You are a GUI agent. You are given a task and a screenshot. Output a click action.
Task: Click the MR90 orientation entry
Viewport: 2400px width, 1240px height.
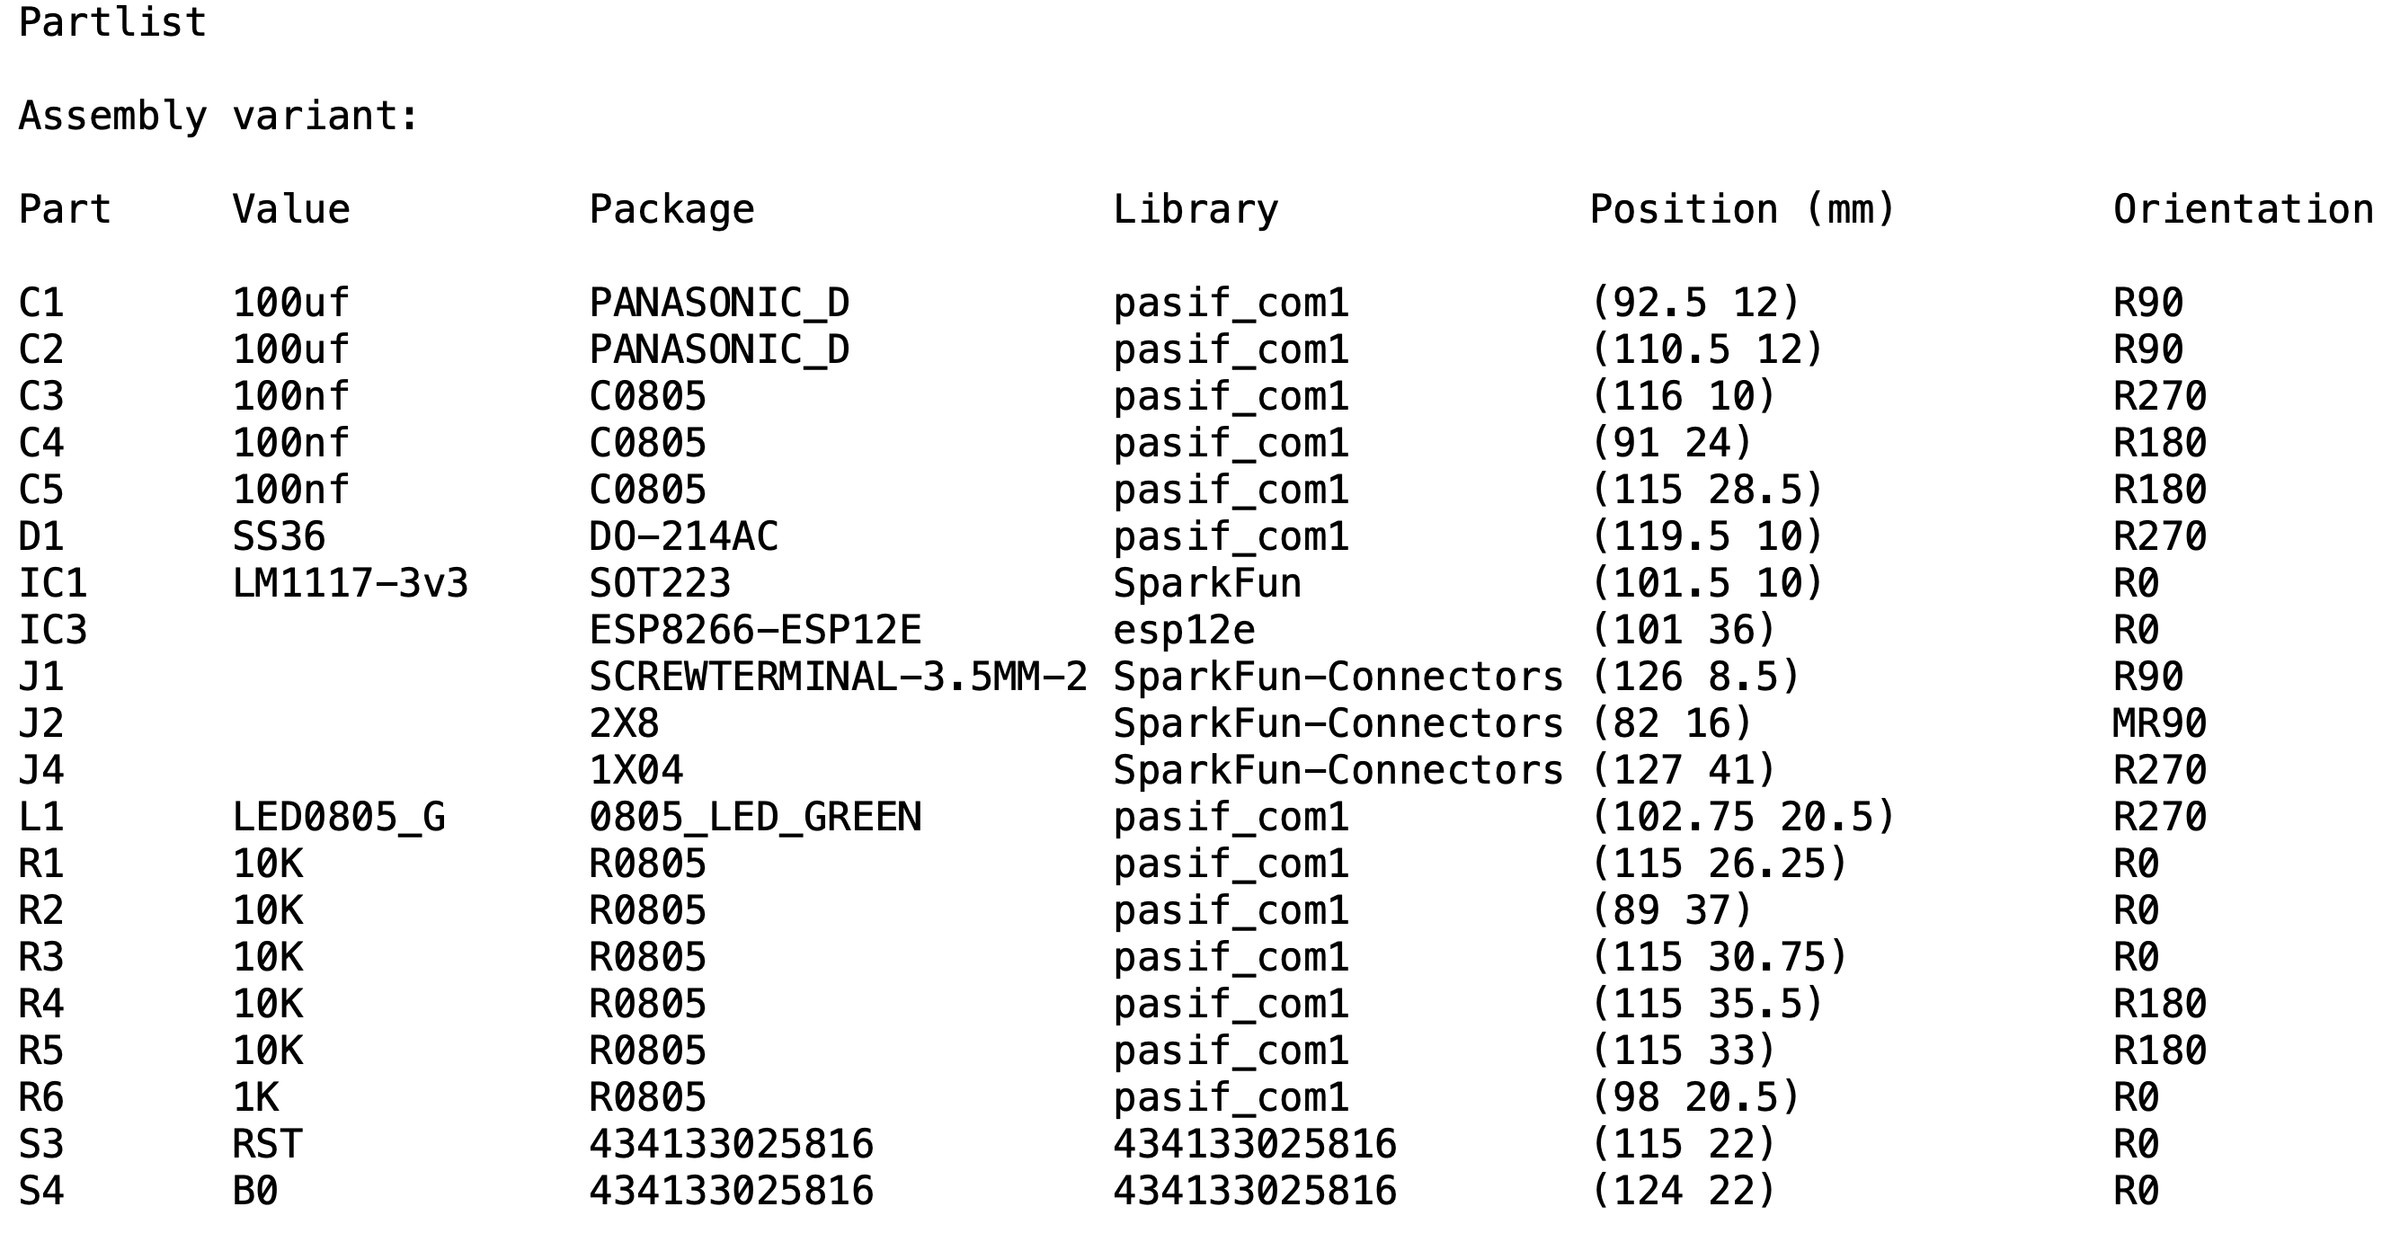pos(2159,724)
